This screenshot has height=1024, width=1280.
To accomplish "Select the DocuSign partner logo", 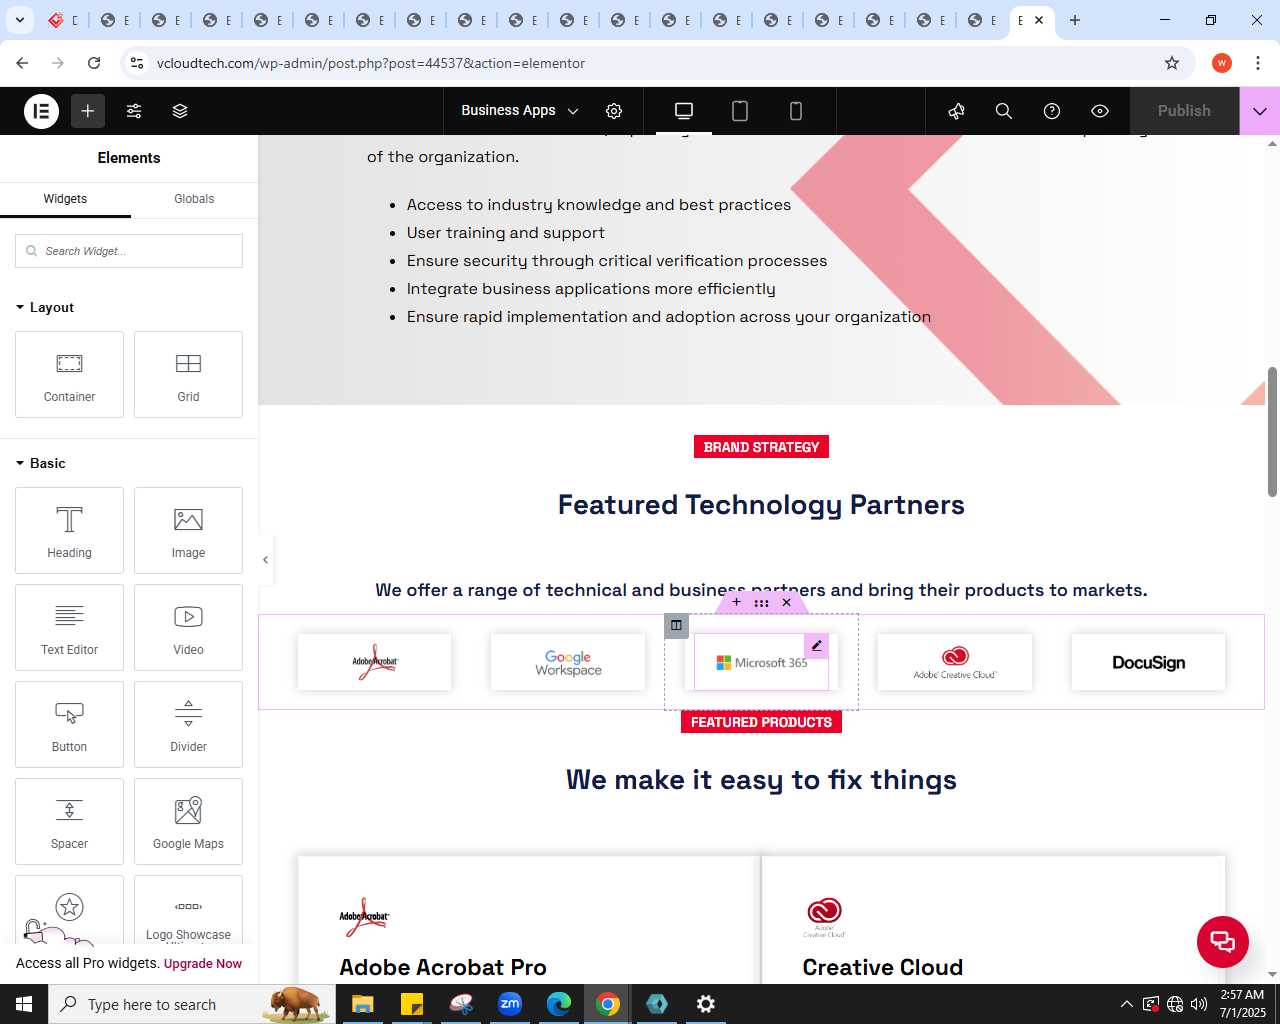I will pos(1148,662).
